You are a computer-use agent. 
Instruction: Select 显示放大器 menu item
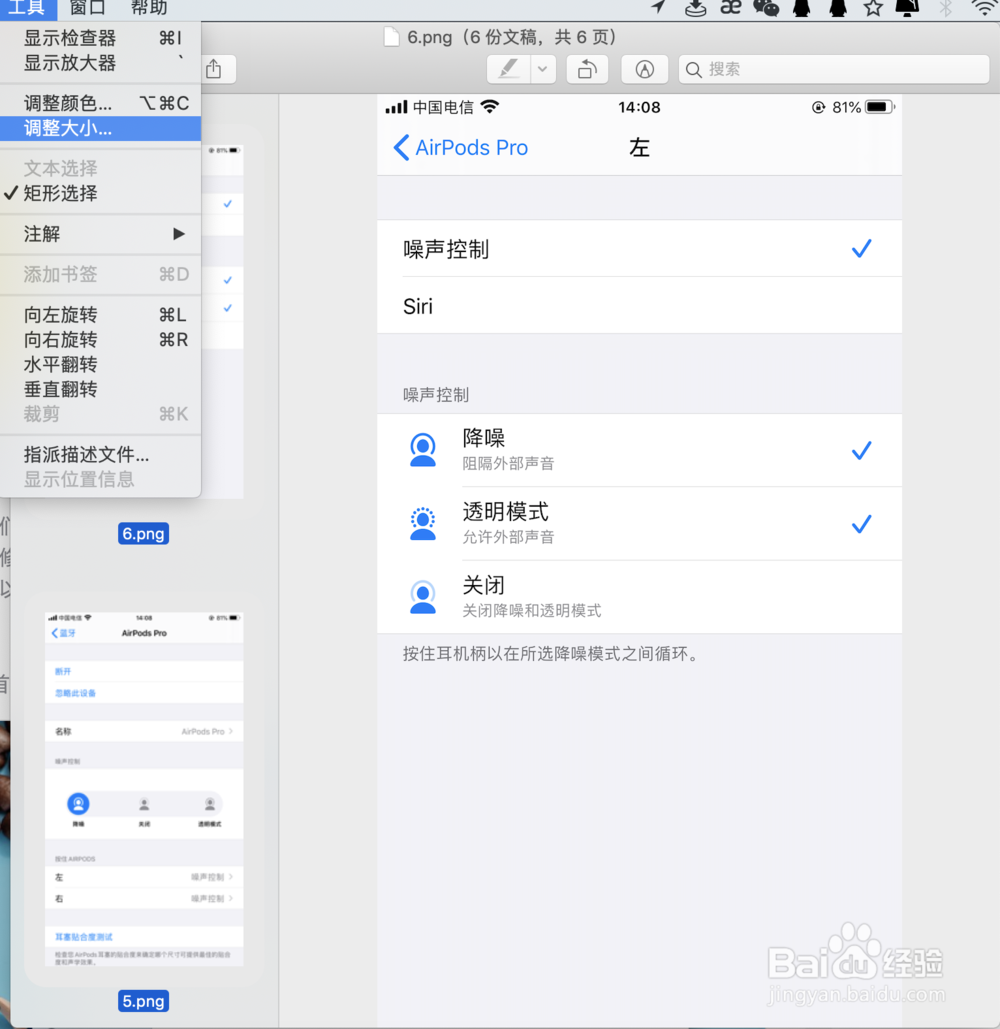(100, 63)
